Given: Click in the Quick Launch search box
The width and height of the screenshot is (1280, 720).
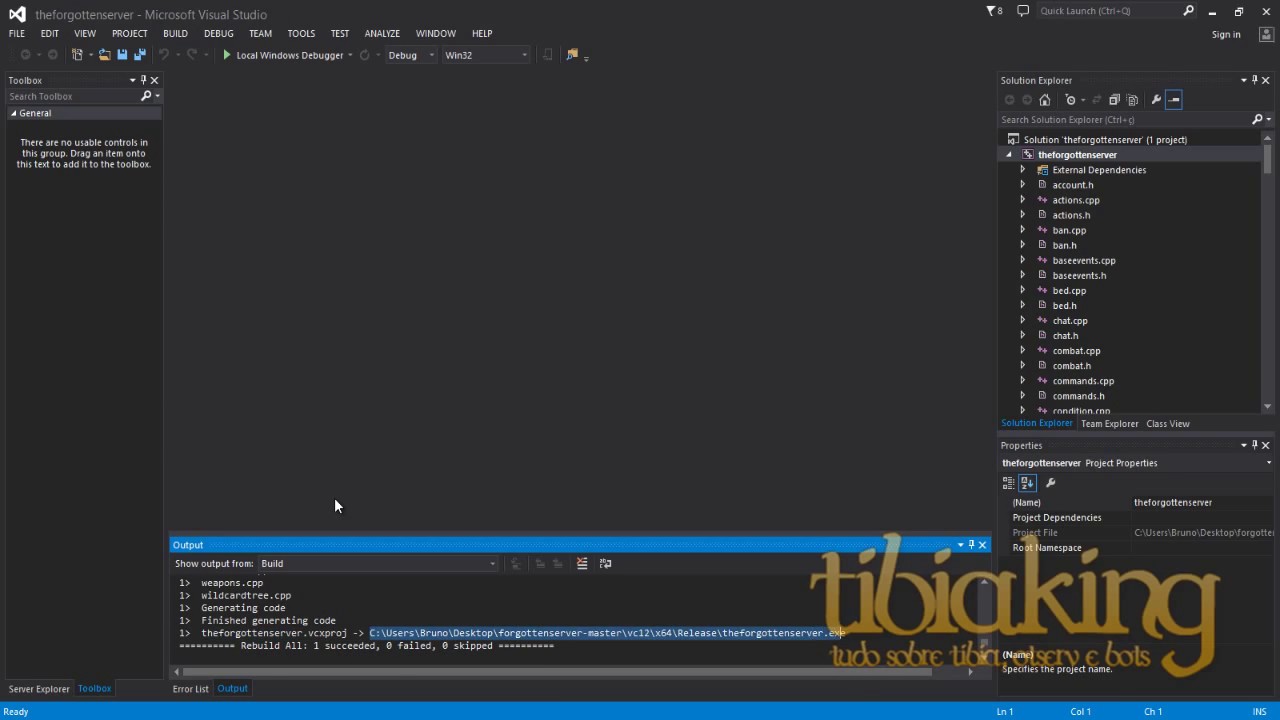Looking at the screenshot, I should (1108, 11).
